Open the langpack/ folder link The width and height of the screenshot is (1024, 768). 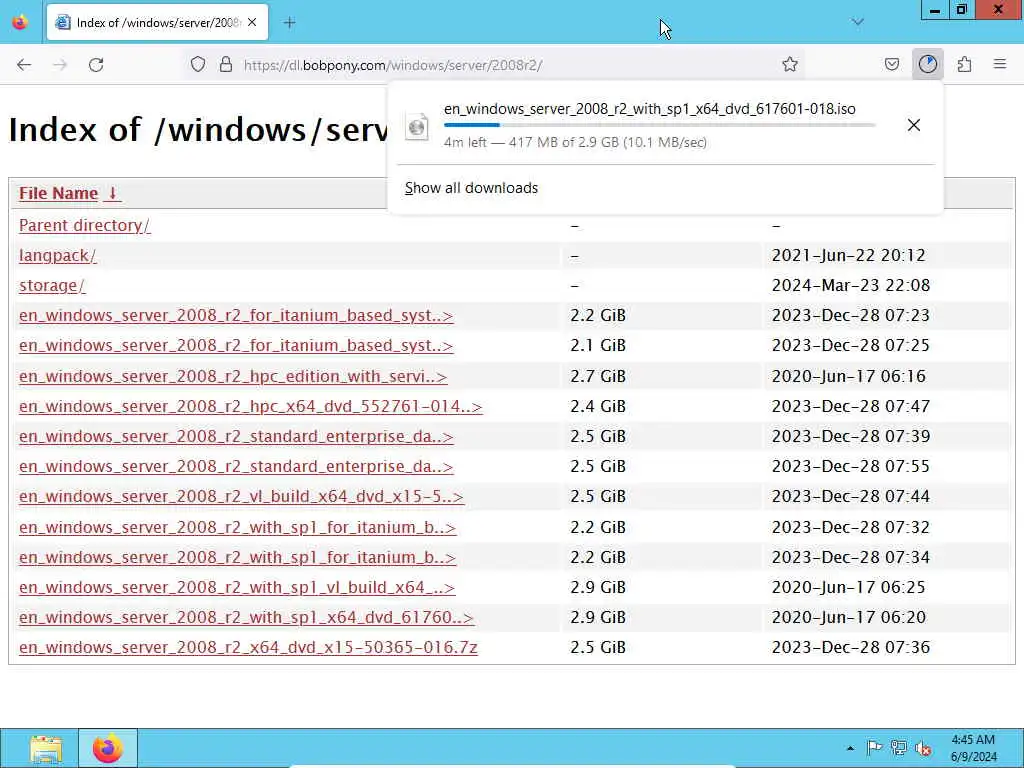coord(57,255)
